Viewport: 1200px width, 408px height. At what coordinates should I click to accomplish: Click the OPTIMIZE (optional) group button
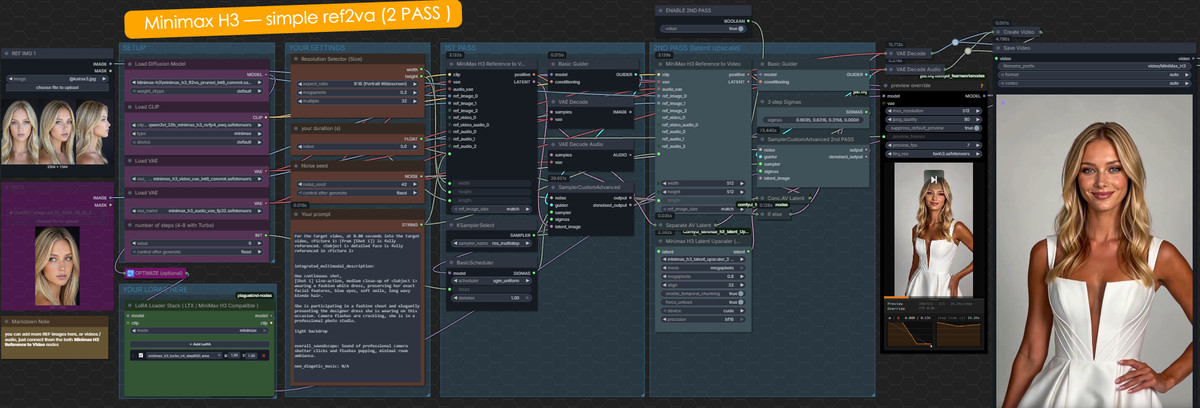(x=155, y=272)
